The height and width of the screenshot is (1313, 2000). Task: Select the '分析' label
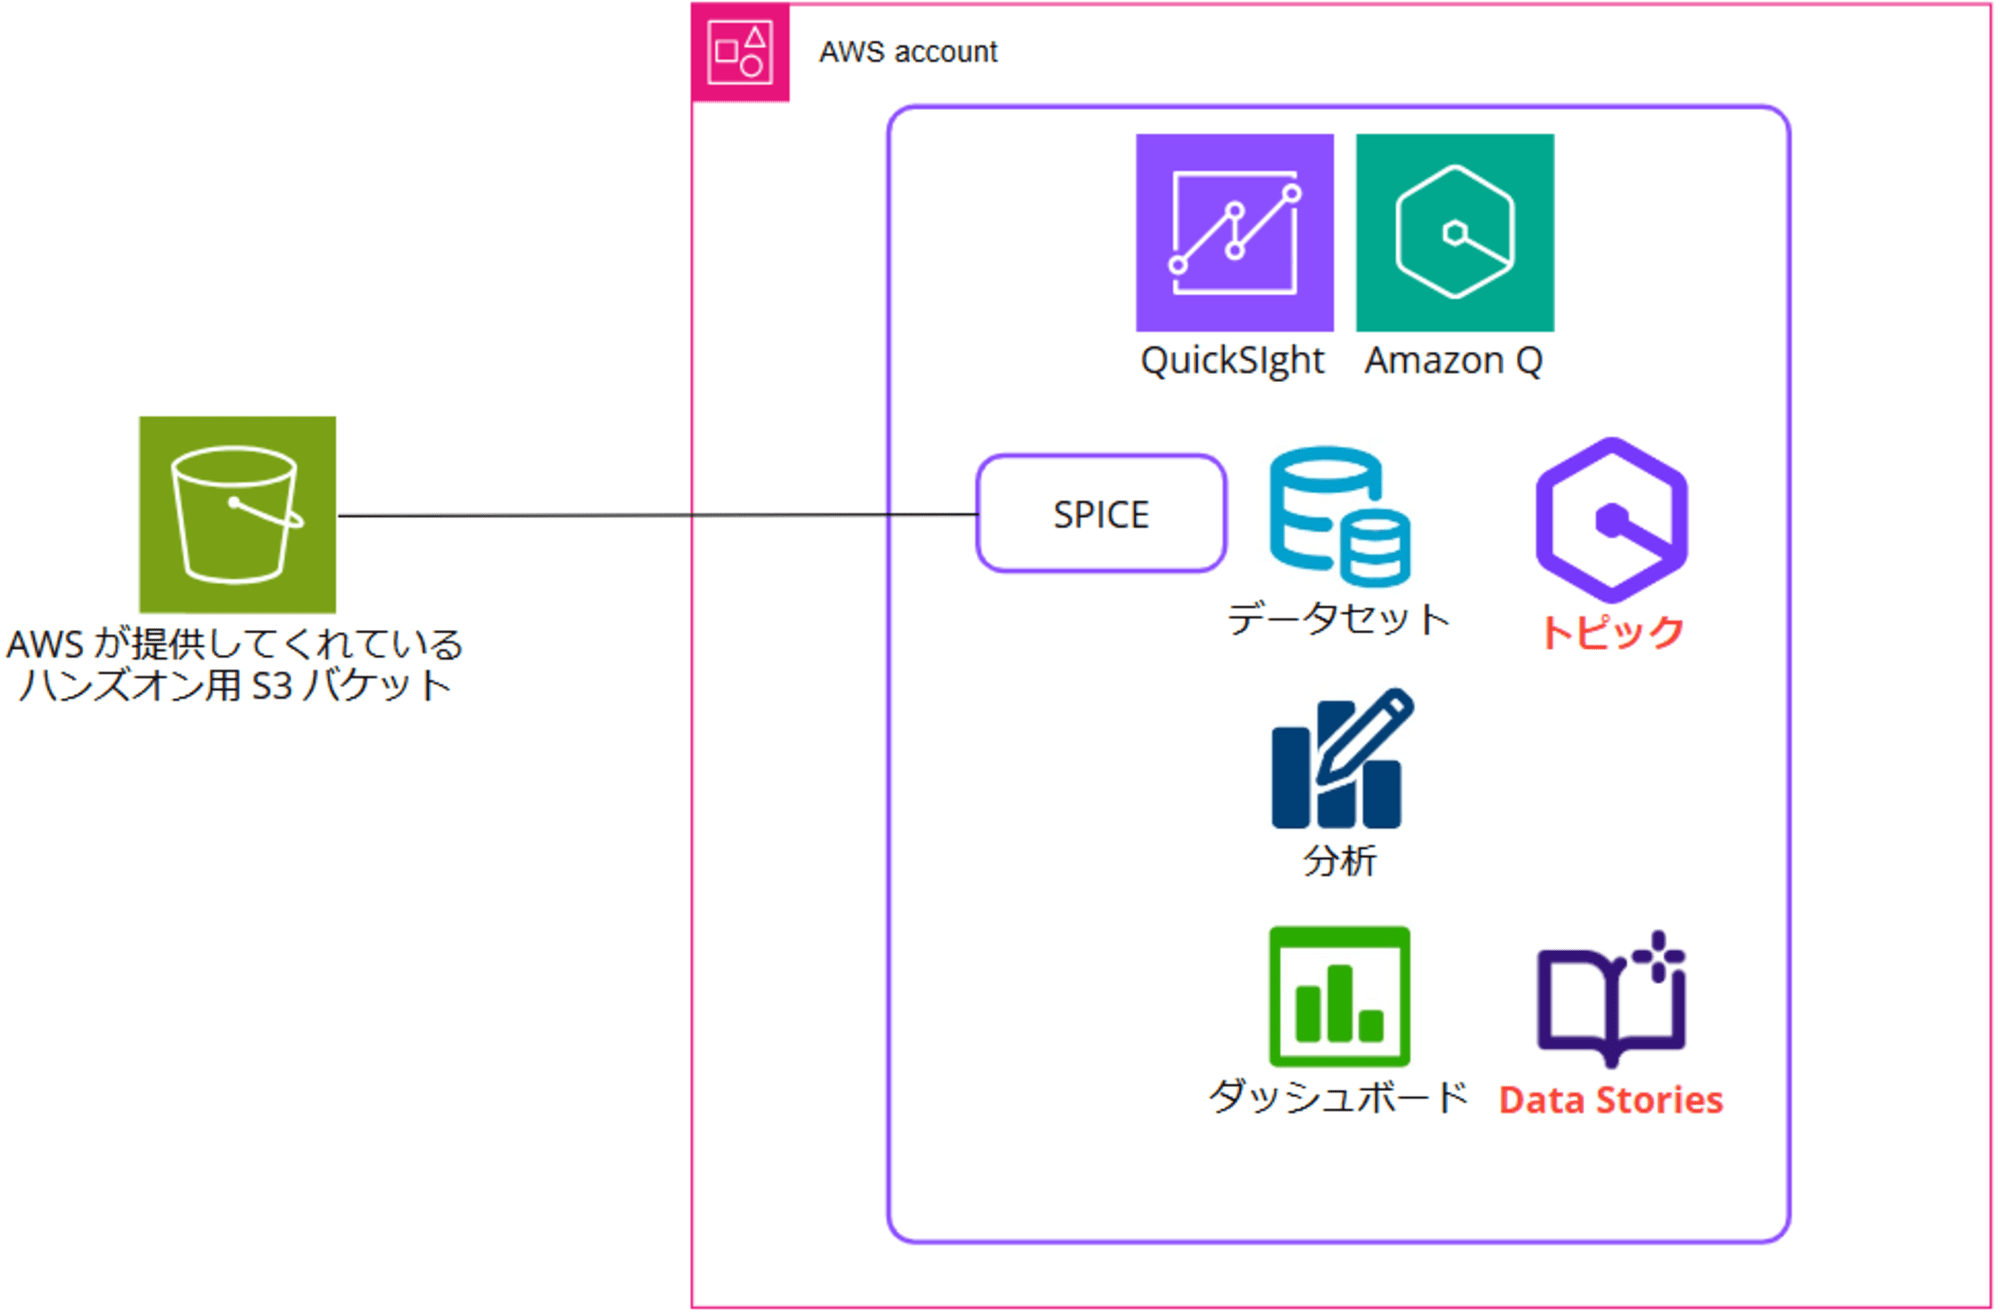coord(1340,861)
